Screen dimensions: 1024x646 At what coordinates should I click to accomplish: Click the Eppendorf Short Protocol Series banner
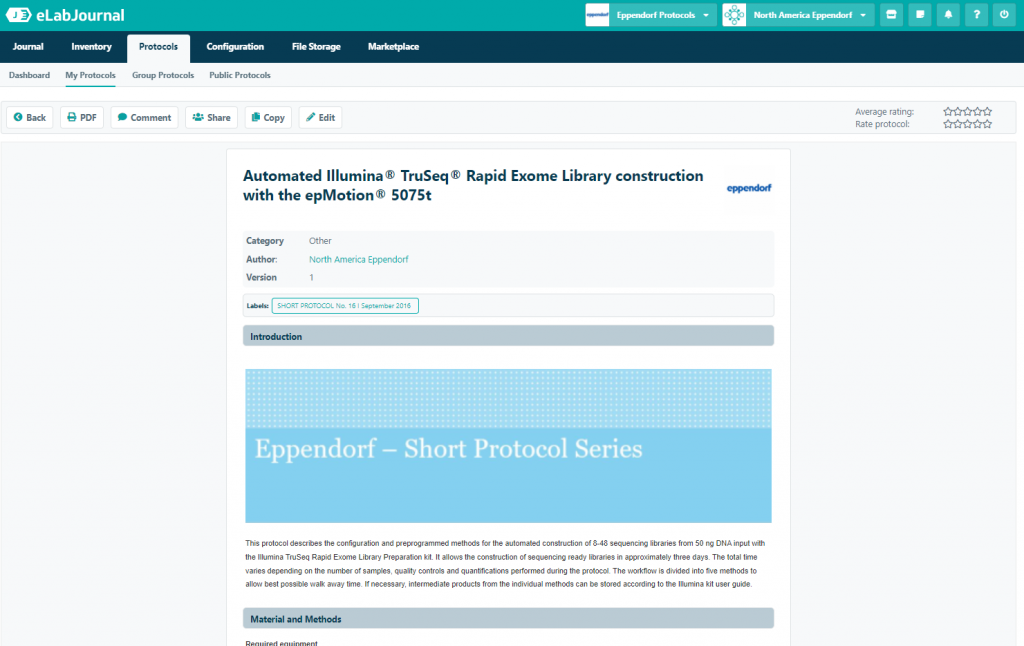tap(508, 446)
